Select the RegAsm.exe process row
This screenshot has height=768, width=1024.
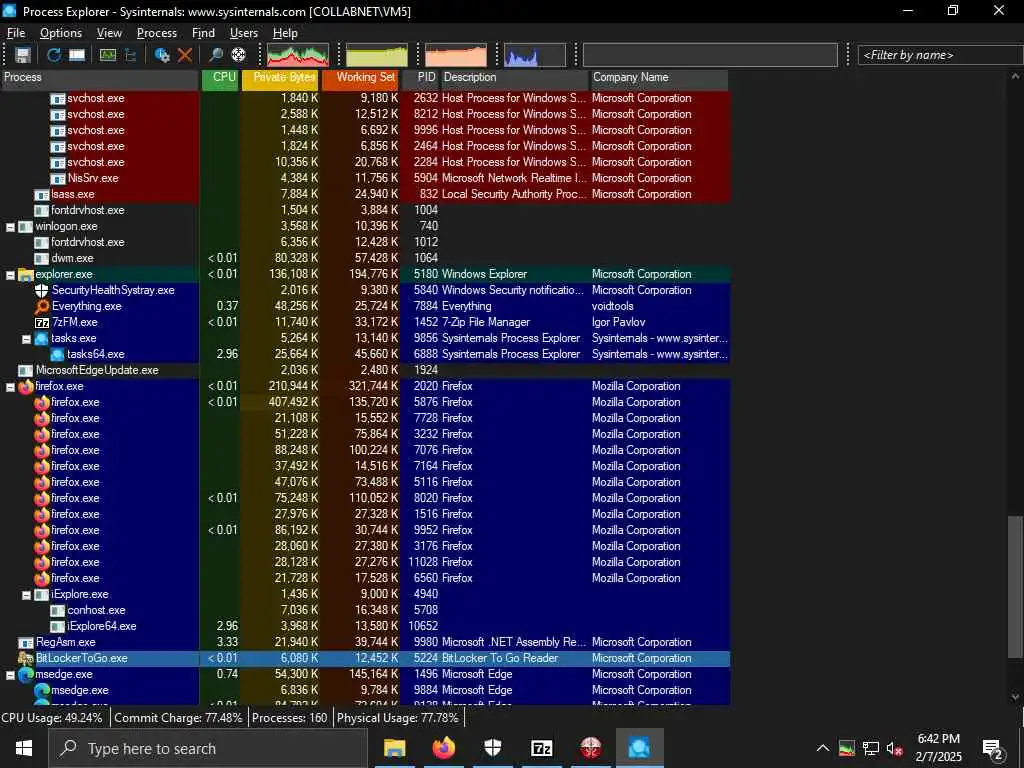pos(365,642)
